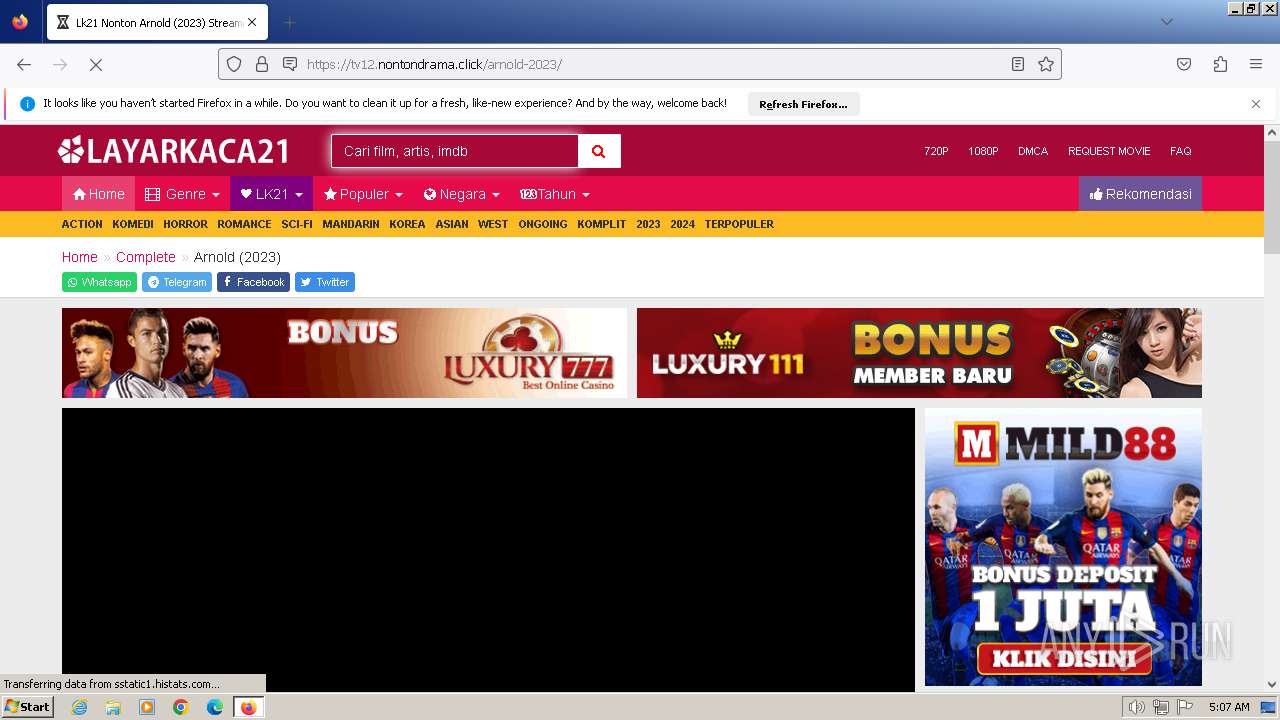Launch Microsoft Edge from taskbar
Screen dimensions: 1280x720
click(215, 707)
